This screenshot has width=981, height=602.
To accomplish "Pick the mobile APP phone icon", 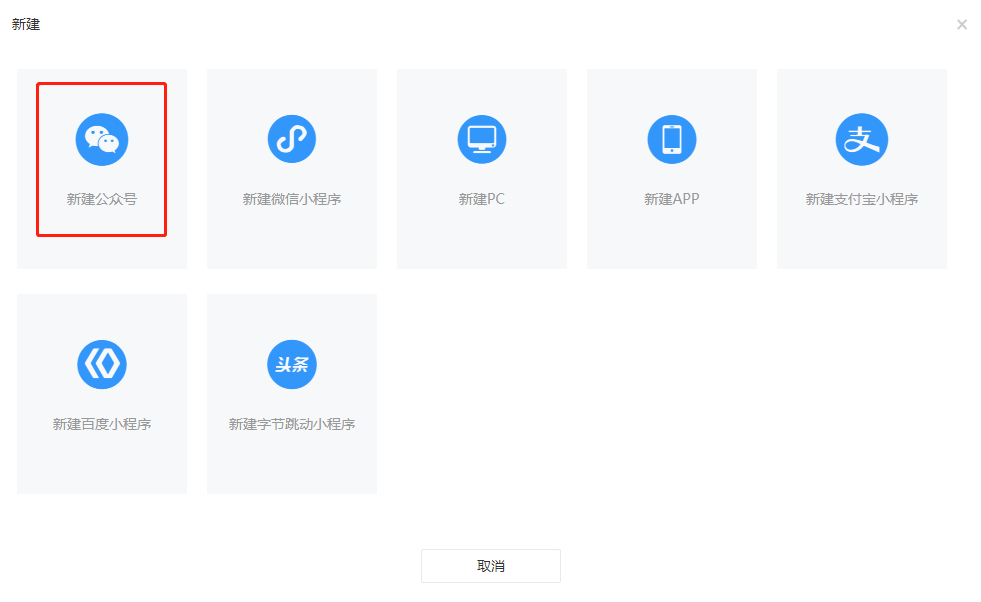I will (672, 139).
